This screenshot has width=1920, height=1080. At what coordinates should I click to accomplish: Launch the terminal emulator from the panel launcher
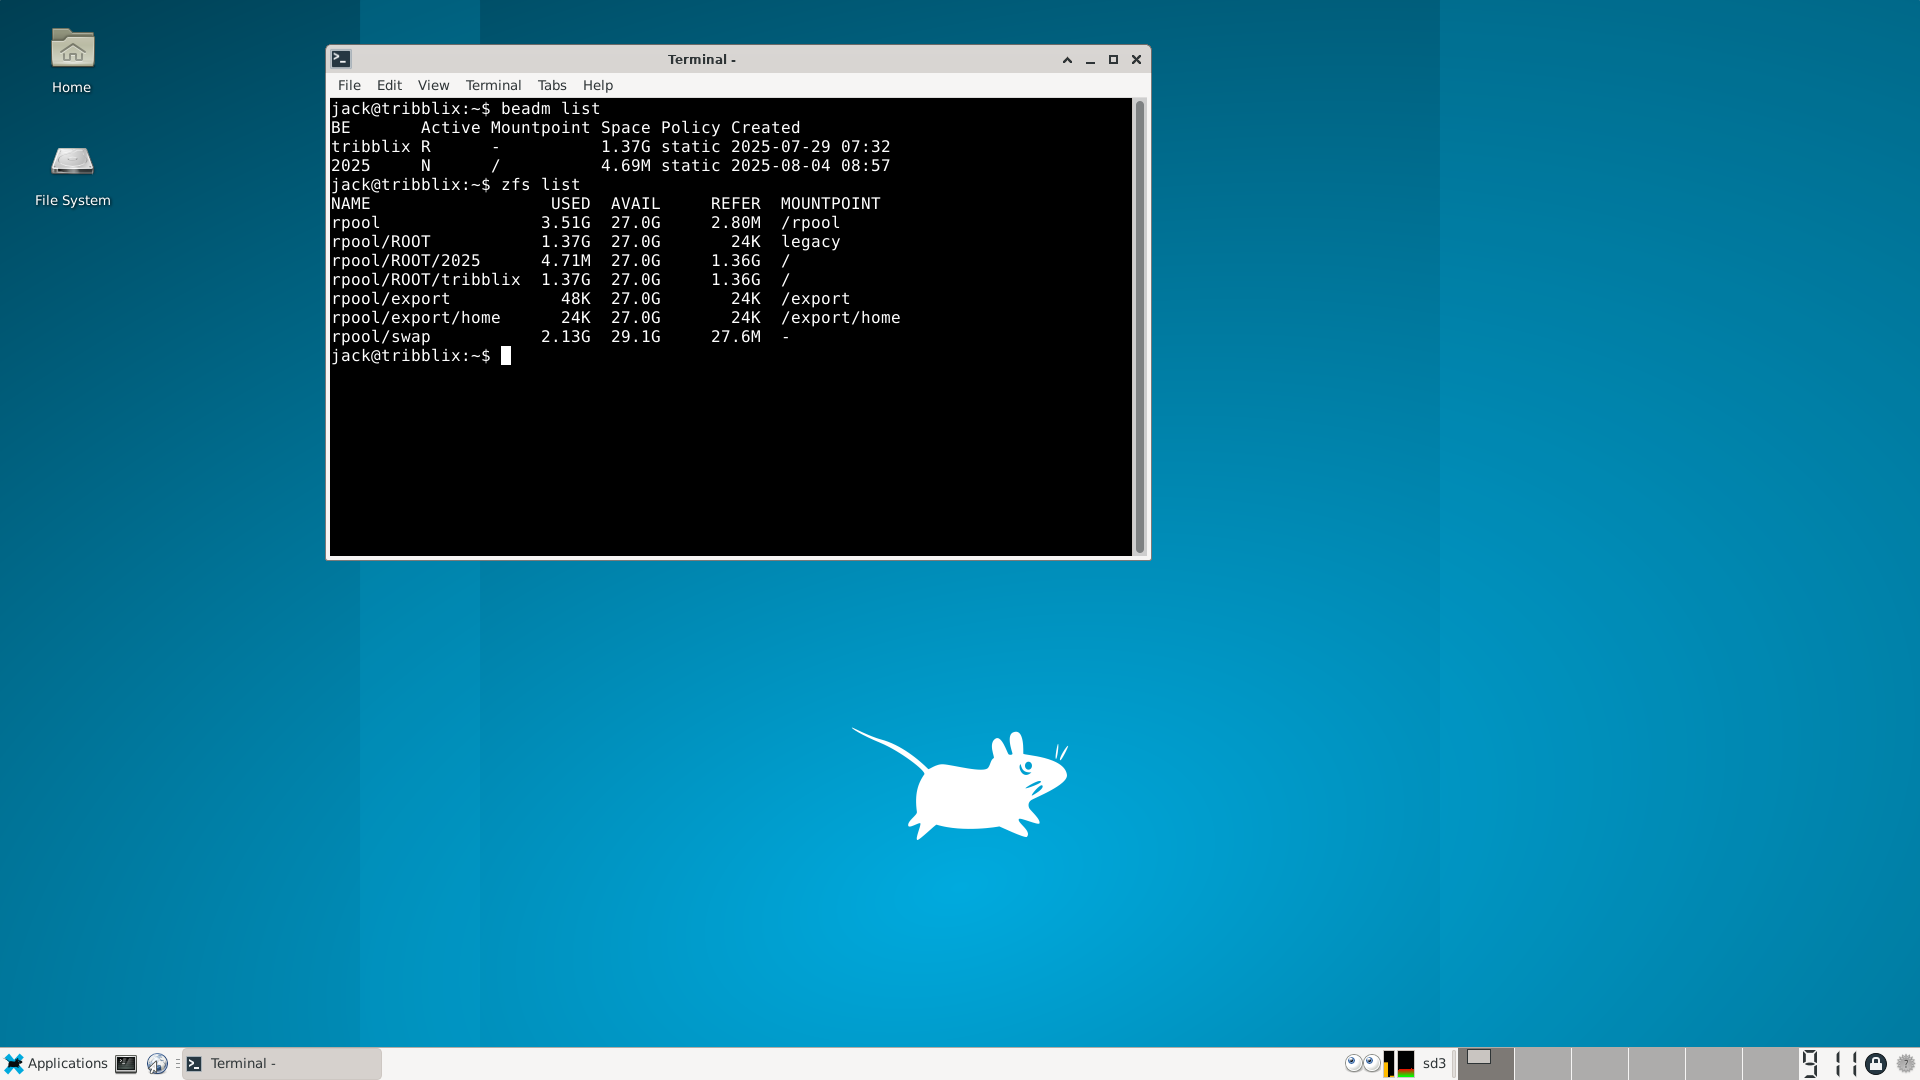tap(126, 1064)
